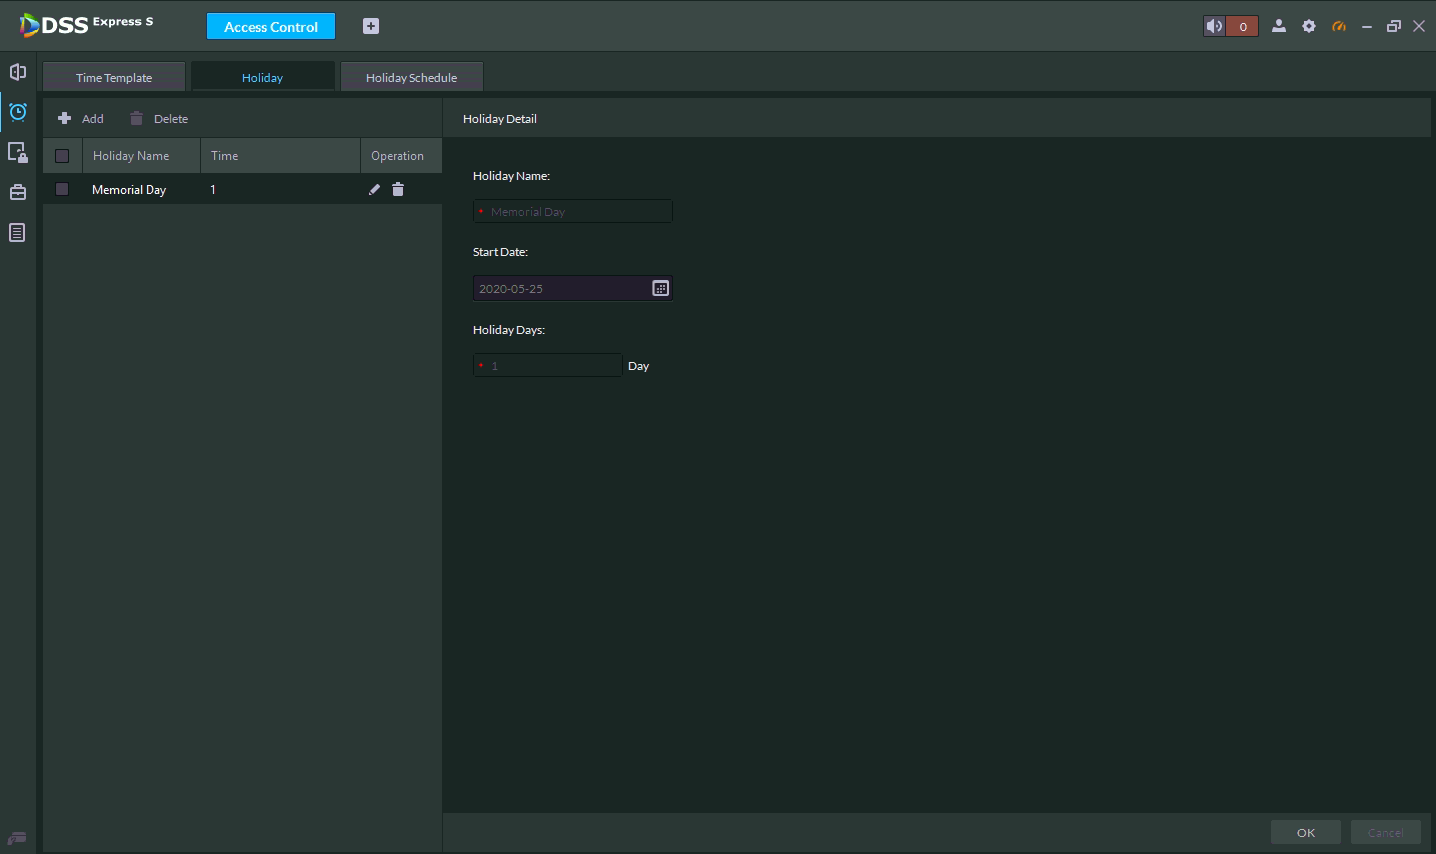Open the settings gear icon
The image size is (1436, 854).
coord(1309,26)
